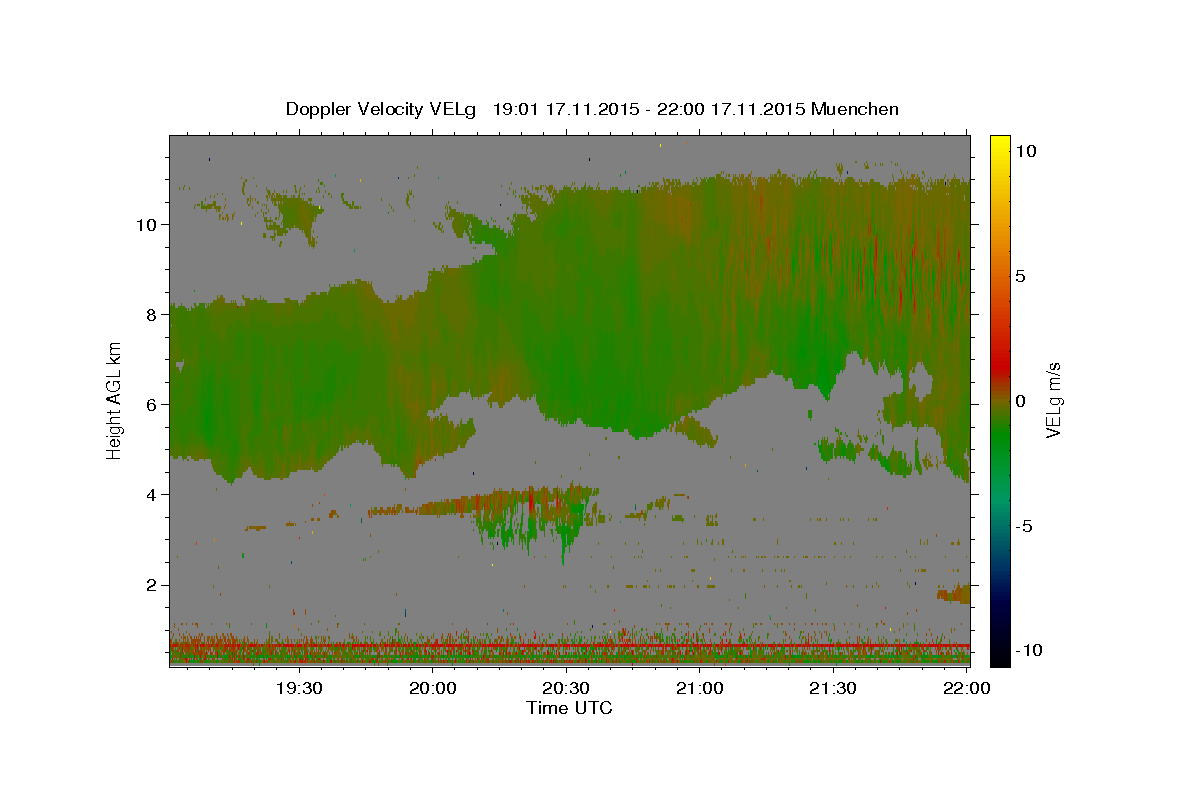Click the colorbar value -5
1200x800 pixels.
pyautogui.click(x=1024, y=525)
